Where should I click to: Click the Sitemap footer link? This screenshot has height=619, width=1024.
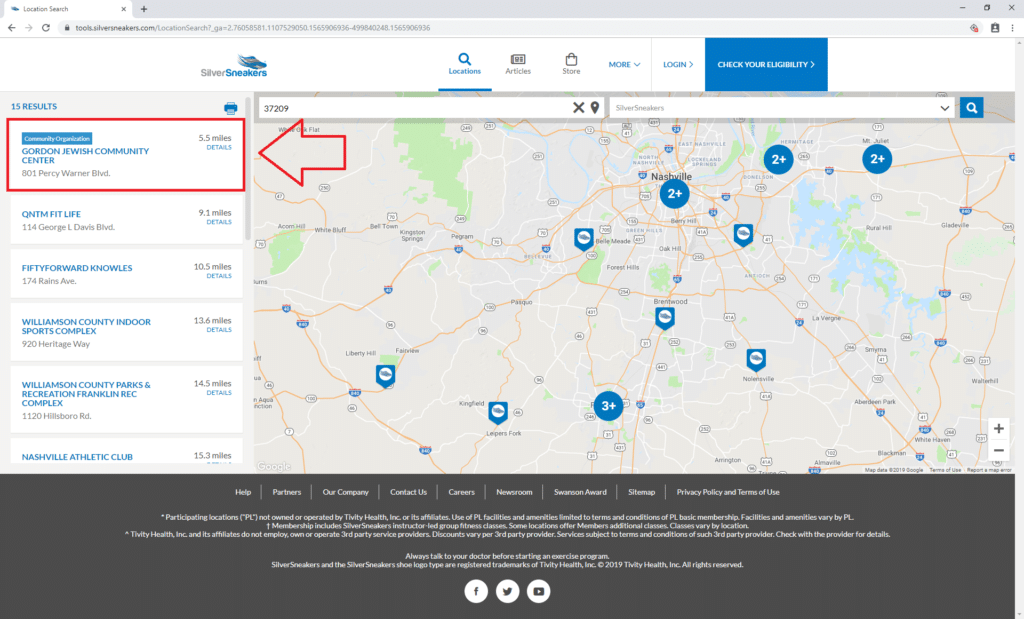tap(641, 492)
